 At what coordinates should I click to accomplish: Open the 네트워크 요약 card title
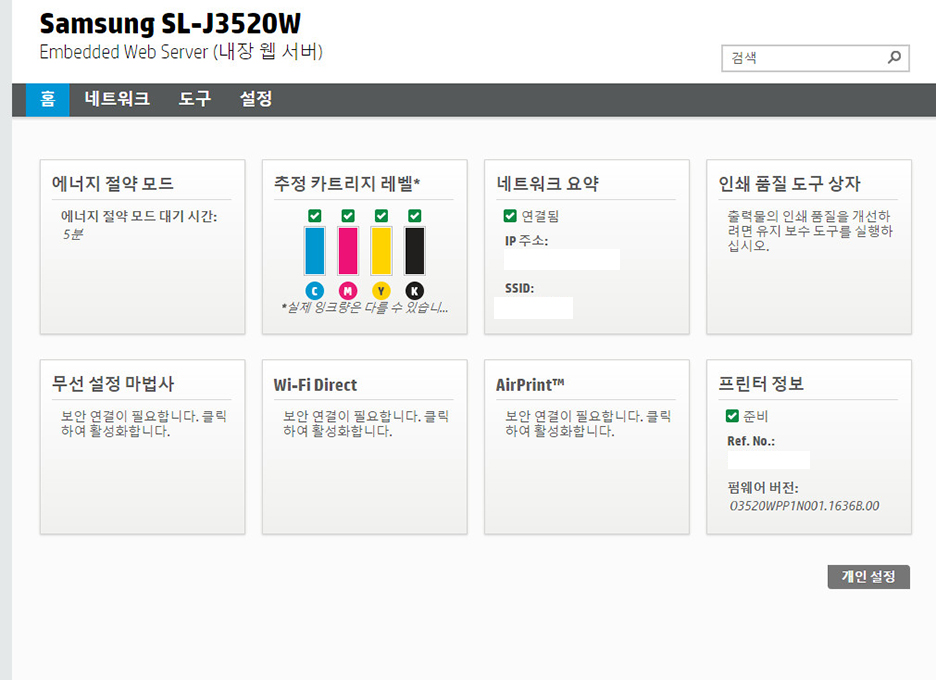(547, 183)
